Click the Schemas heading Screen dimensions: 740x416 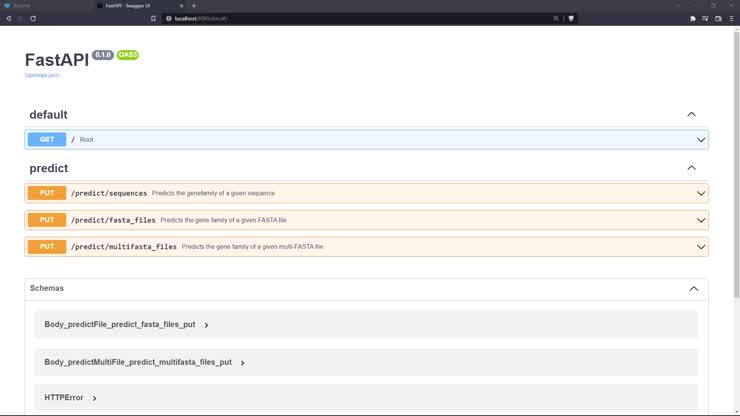[x=47, y=288]
